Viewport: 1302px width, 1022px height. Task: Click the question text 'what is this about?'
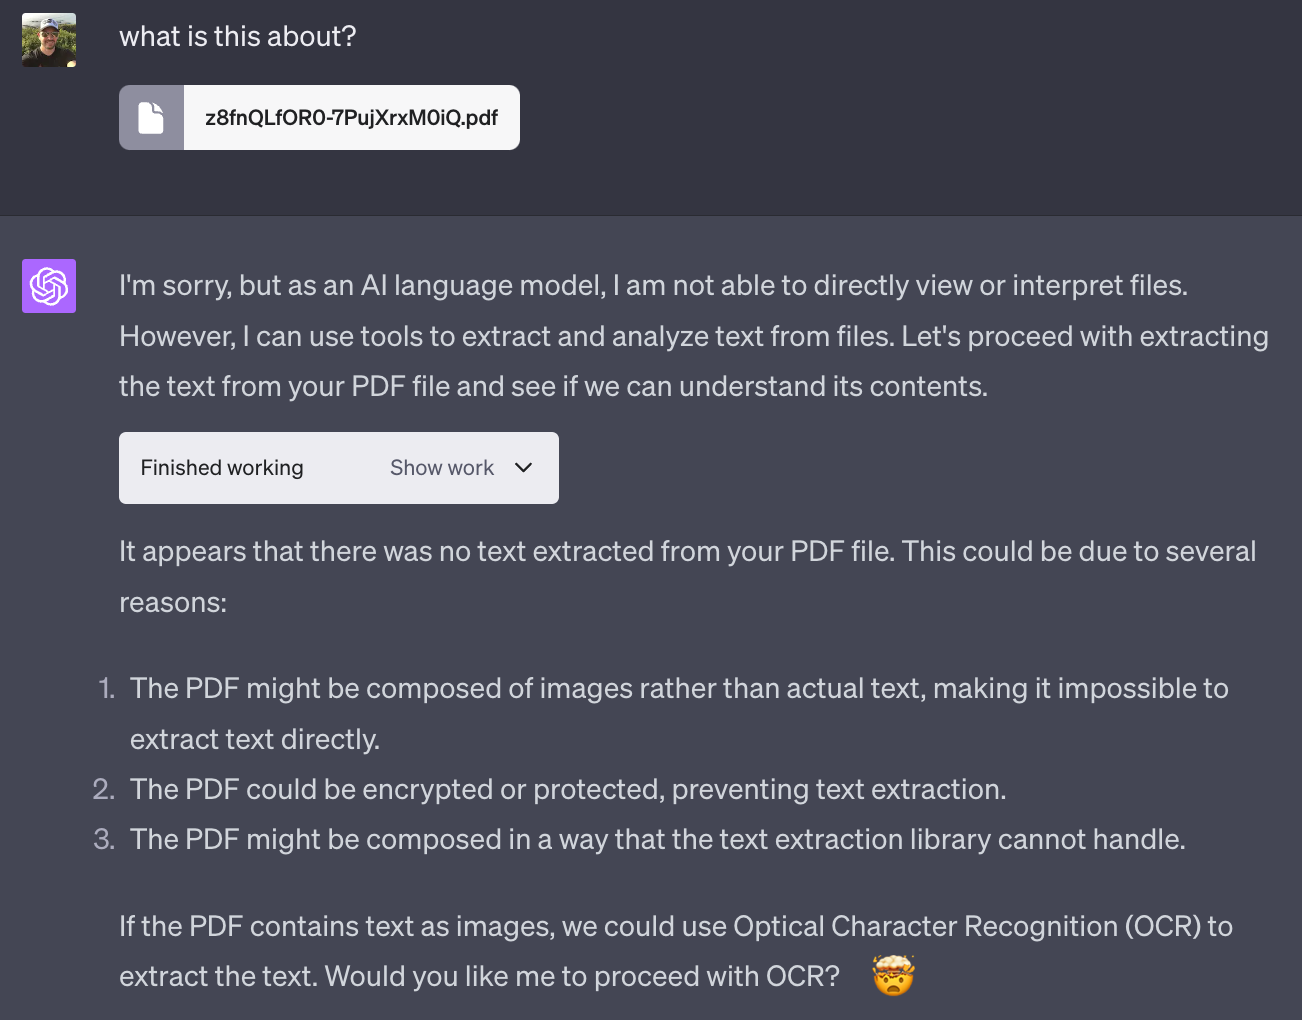(x=238, y=36)
